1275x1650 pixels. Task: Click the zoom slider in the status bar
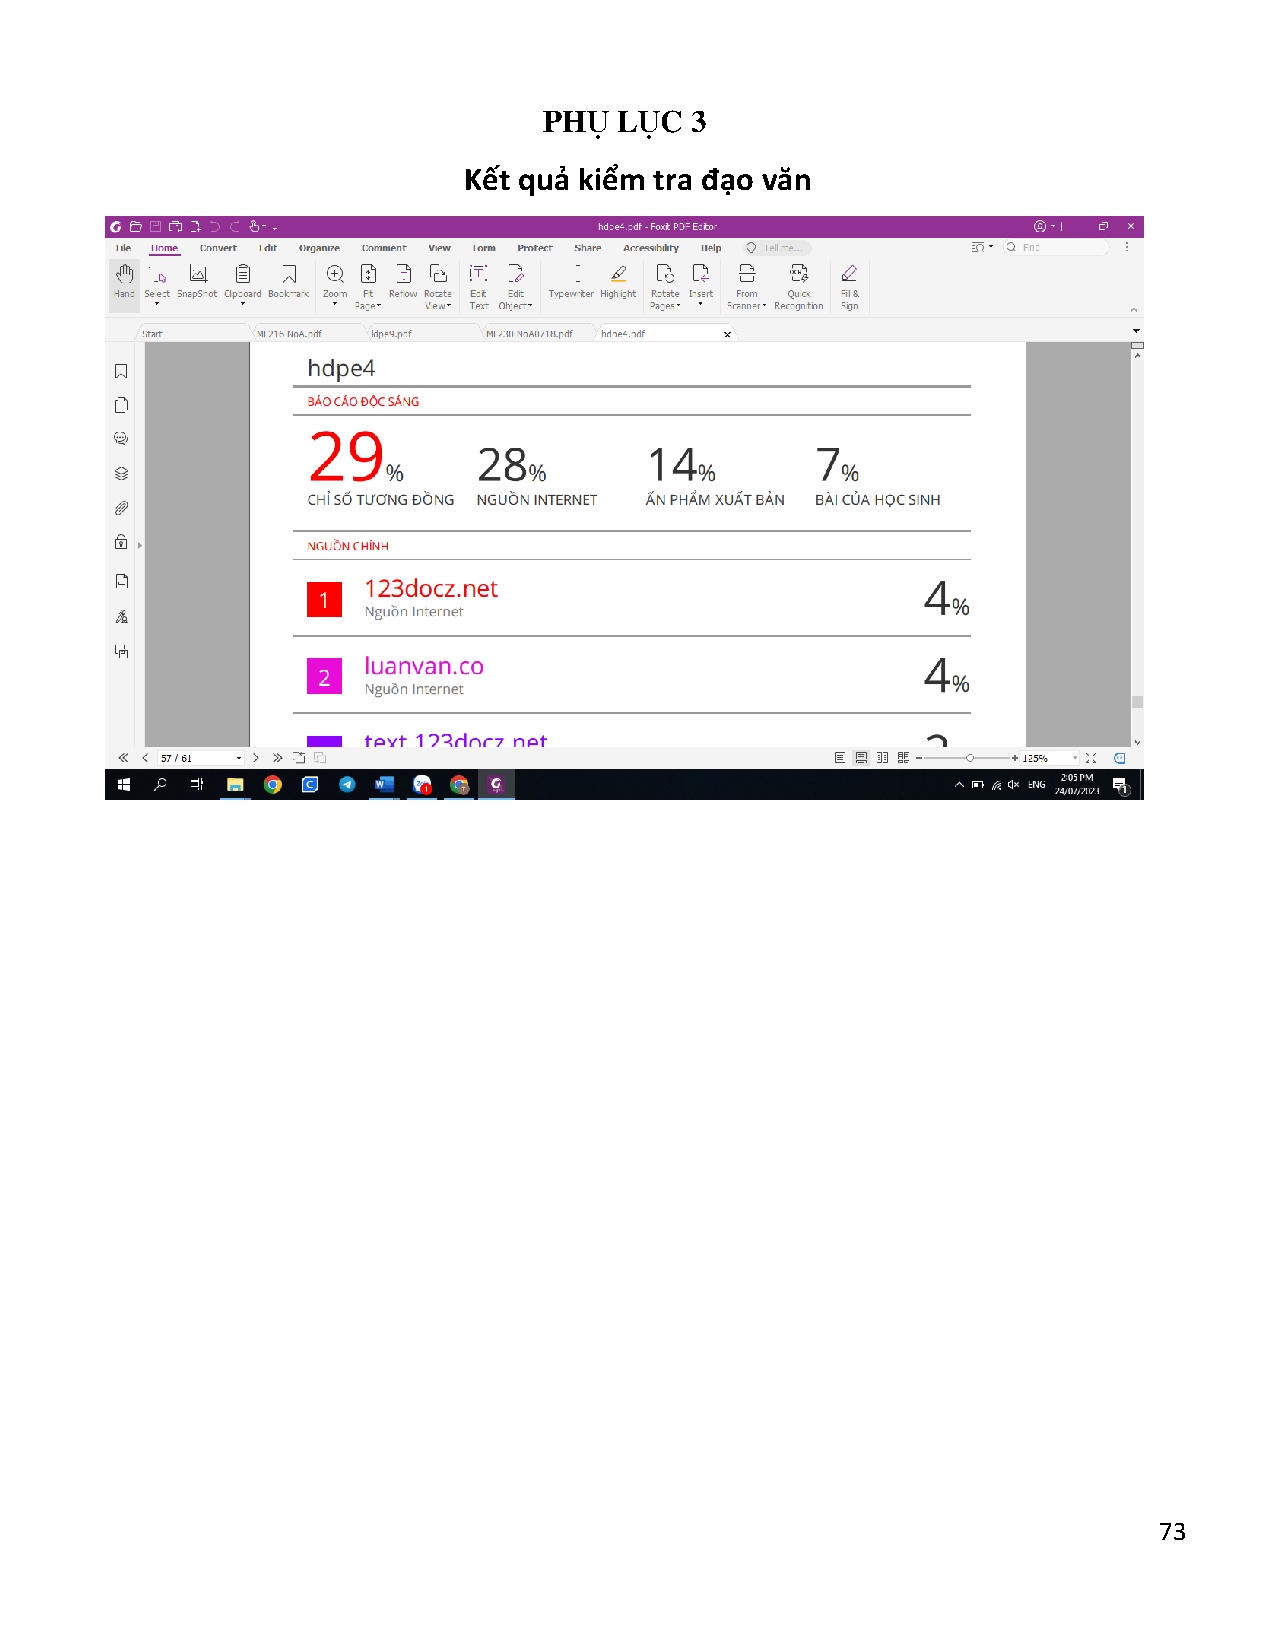(969, 758)
